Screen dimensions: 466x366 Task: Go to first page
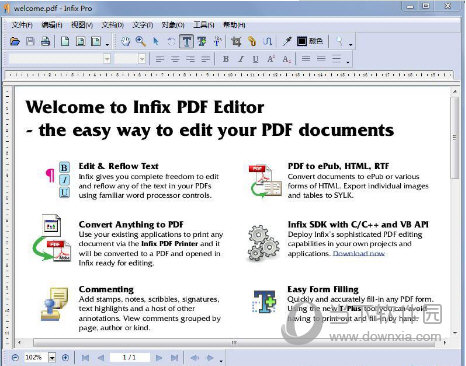[85, 358]
